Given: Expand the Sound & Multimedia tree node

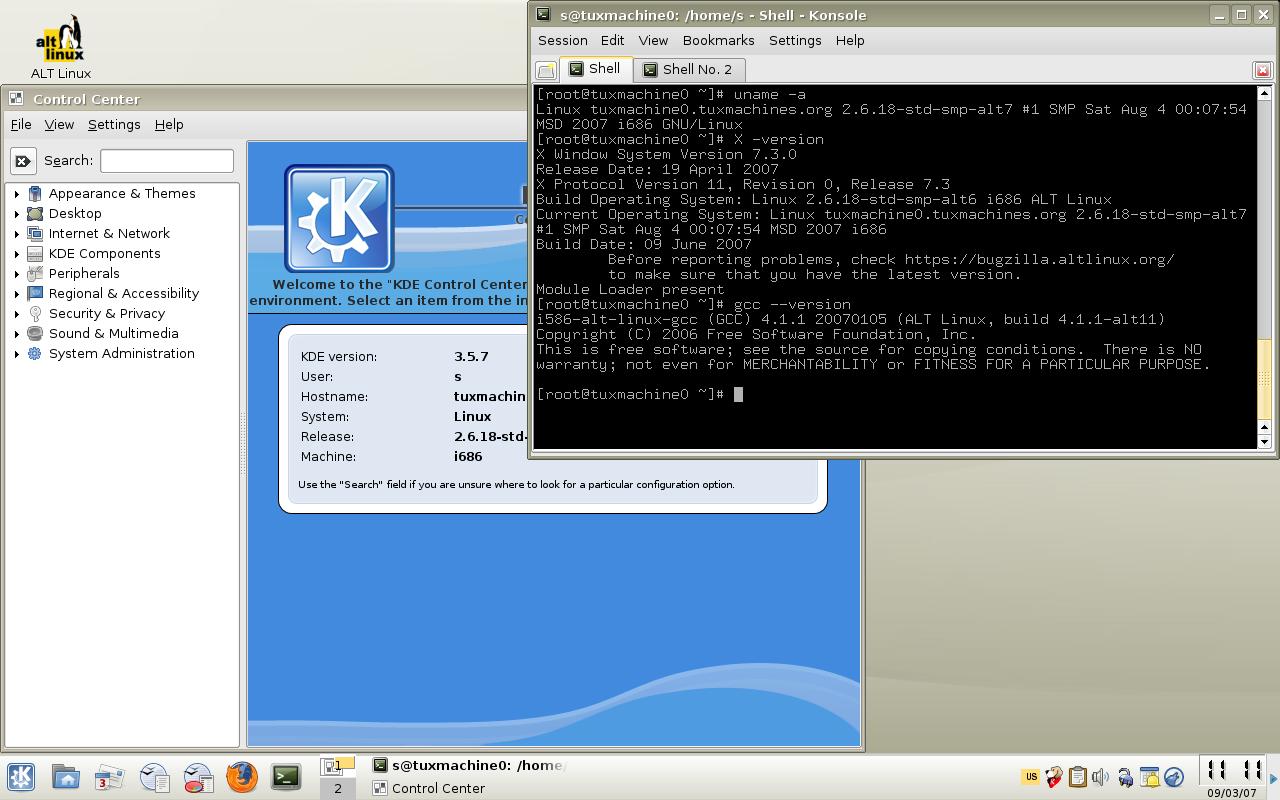Looking at the screenshot, I should tap(16, 334).
